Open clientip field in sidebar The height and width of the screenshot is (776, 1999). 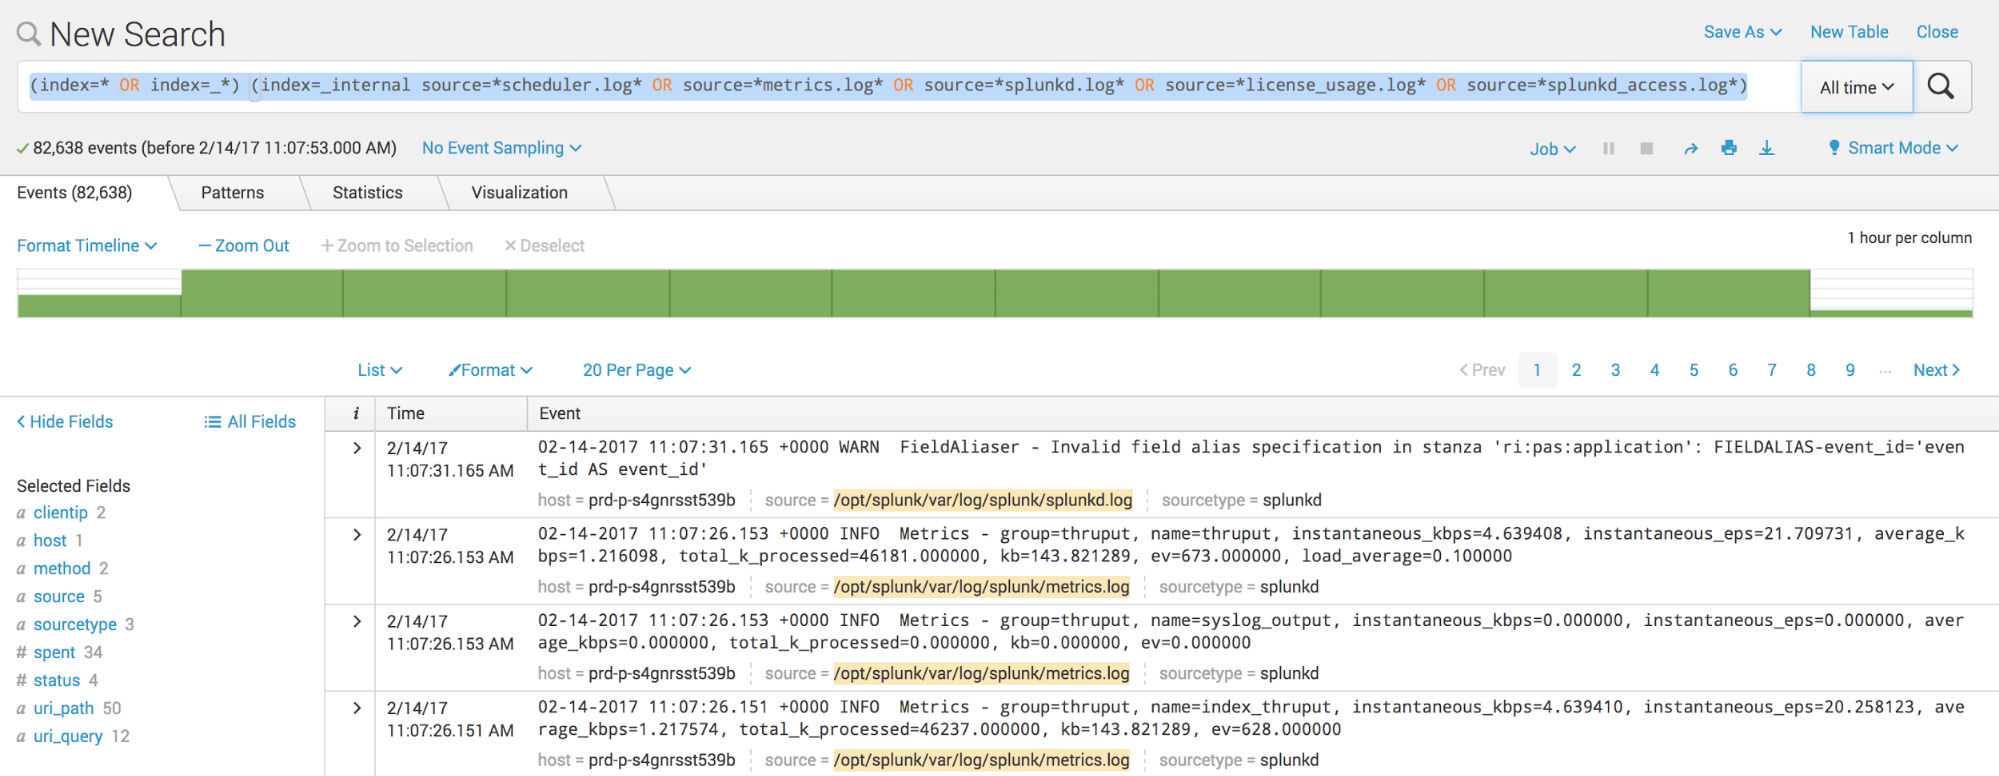pyautogui.click(x=61, y=513)
